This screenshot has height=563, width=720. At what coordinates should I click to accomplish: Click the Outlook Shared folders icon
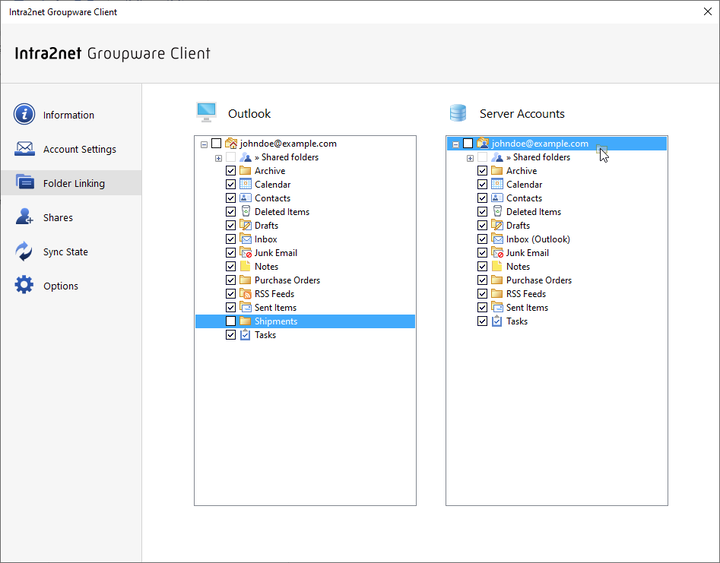pos(246,157)
